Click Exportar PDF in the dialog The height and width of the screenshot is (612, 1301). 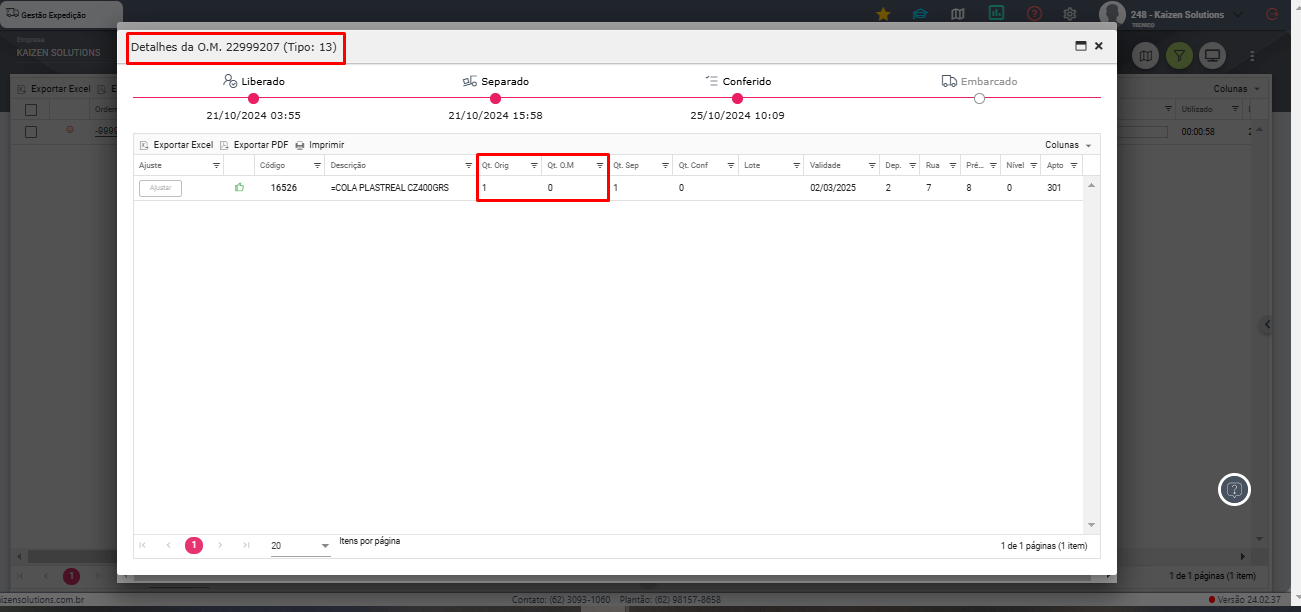[x=254, y=145]
